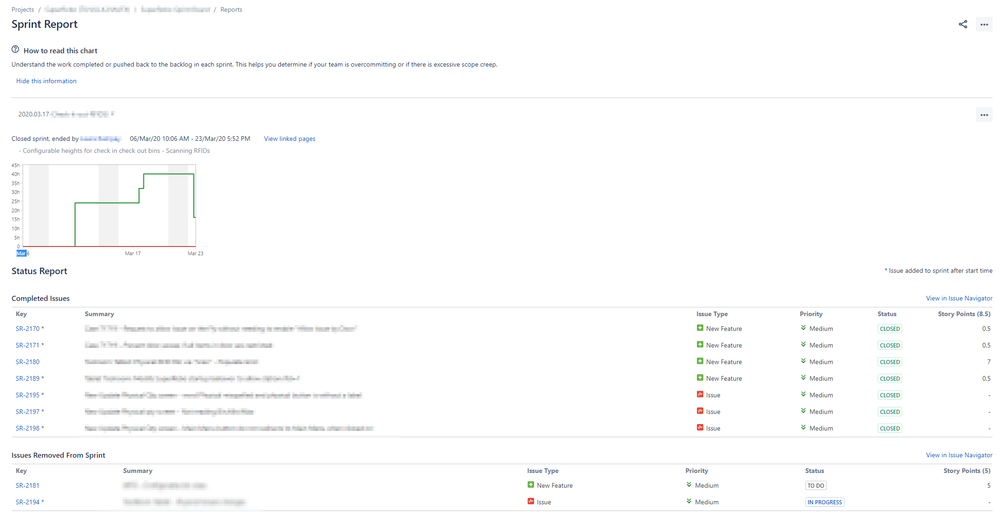Open removed issue SR-2181
Screen dimensions: 999x522
click(27, 486)
